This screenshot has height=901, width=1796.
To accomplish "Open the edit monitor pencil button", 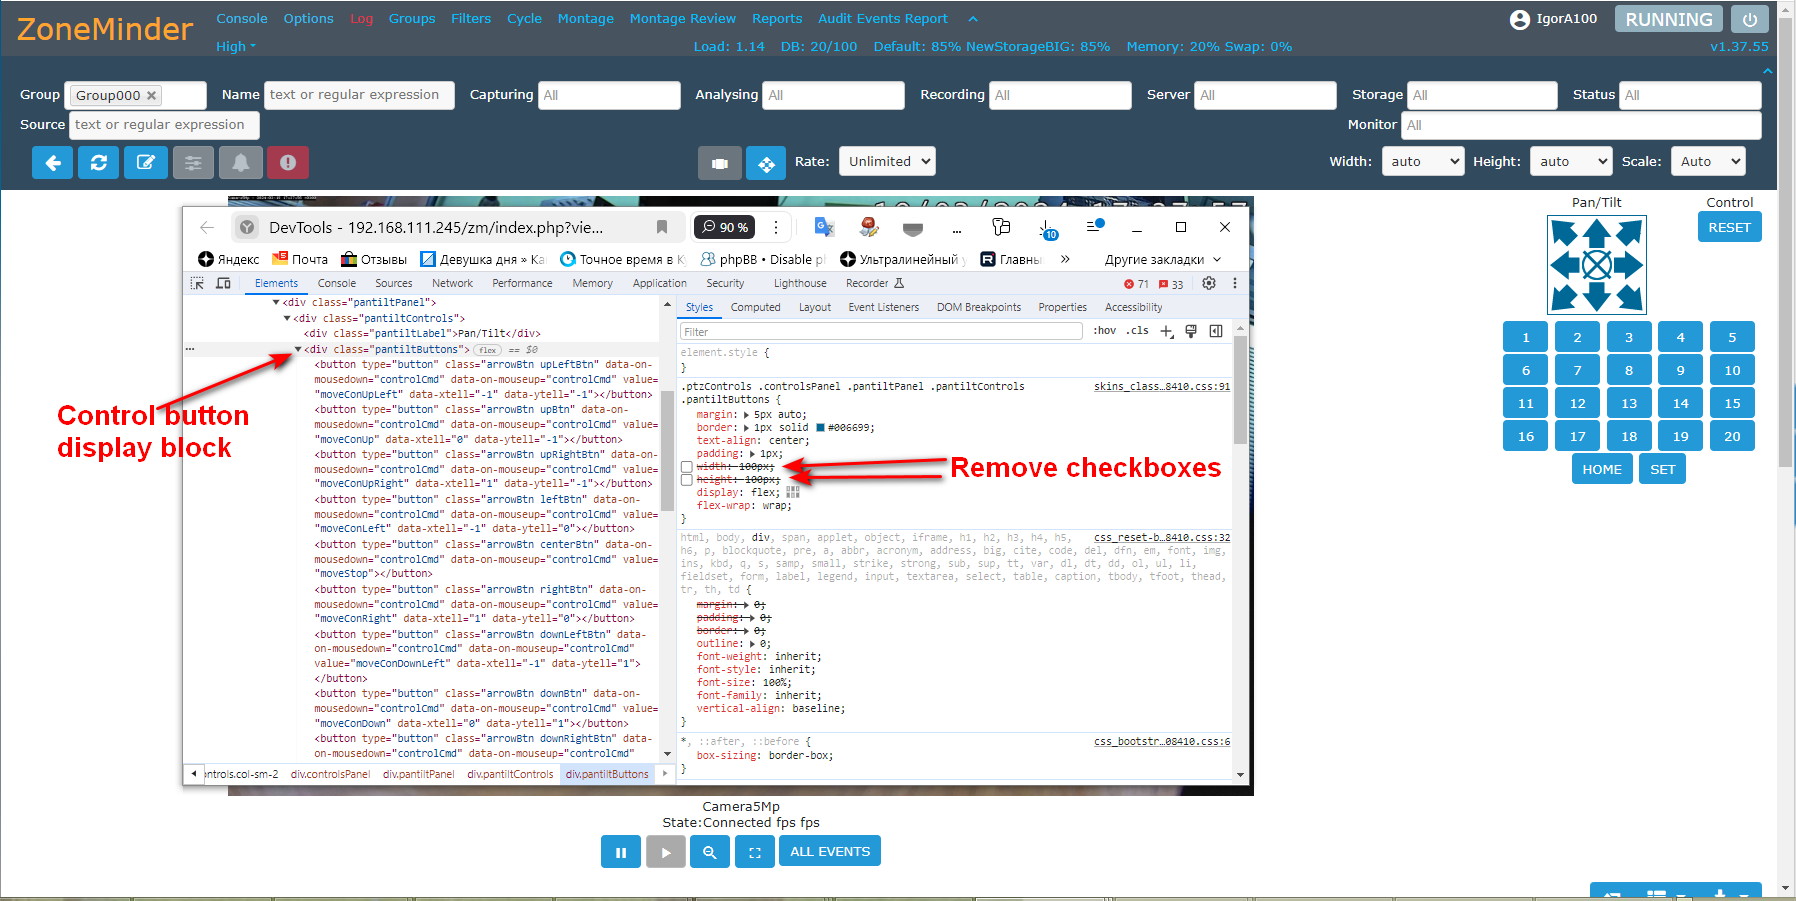I will pyautogui.click(x=145, y=162).
